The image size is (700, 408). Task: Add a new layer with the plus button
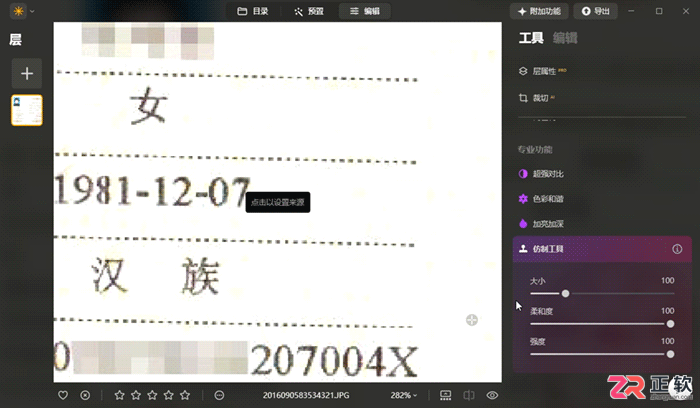[x=27, y=73]
